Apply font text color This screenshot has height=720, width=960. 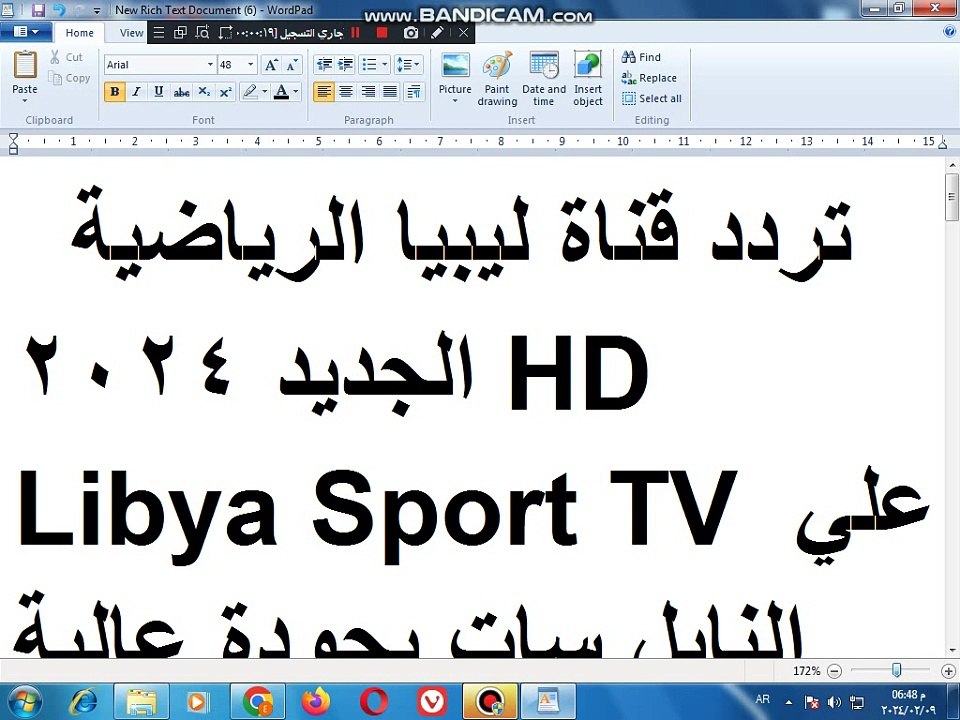tap(281, 92)
